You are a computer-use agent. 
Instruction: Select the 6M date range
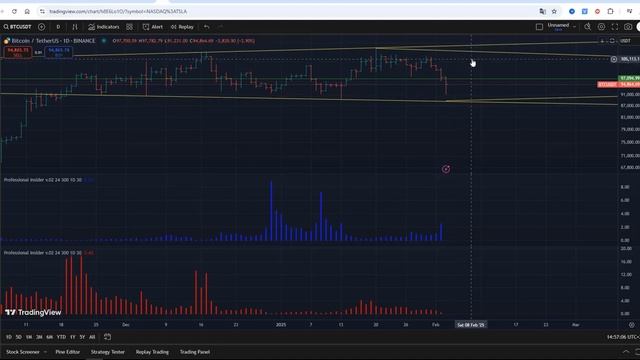tap(49, 337)
